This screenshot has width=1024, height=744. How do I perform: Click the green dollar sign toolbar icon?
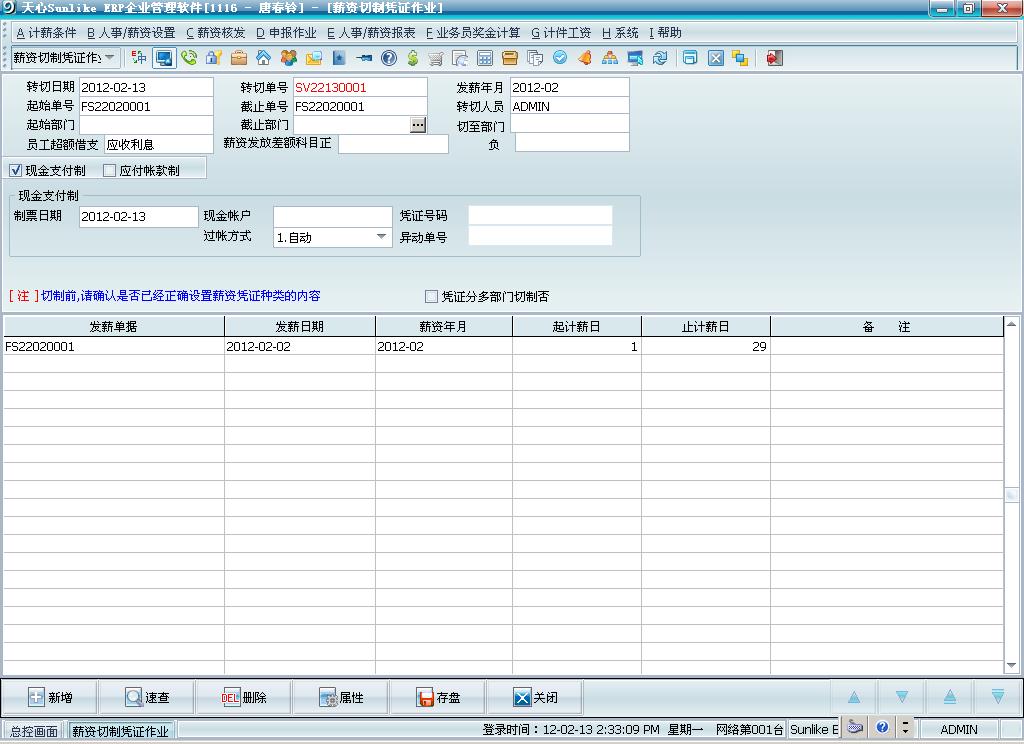point(413,57)
